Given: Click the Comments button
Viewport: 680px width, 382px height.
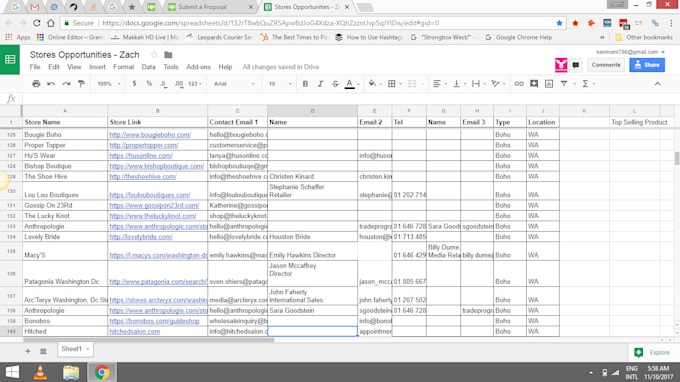Looking at the screenshot, I should 606,65.
